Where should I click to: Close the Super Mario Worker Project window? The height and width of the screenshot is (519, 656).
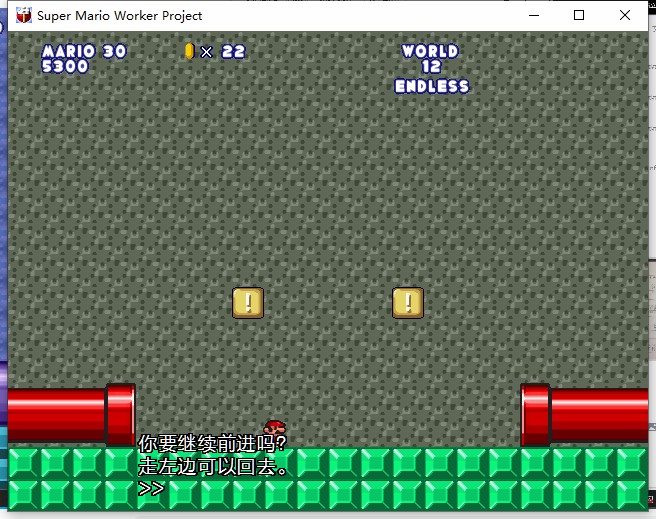[x=625, y=15]
